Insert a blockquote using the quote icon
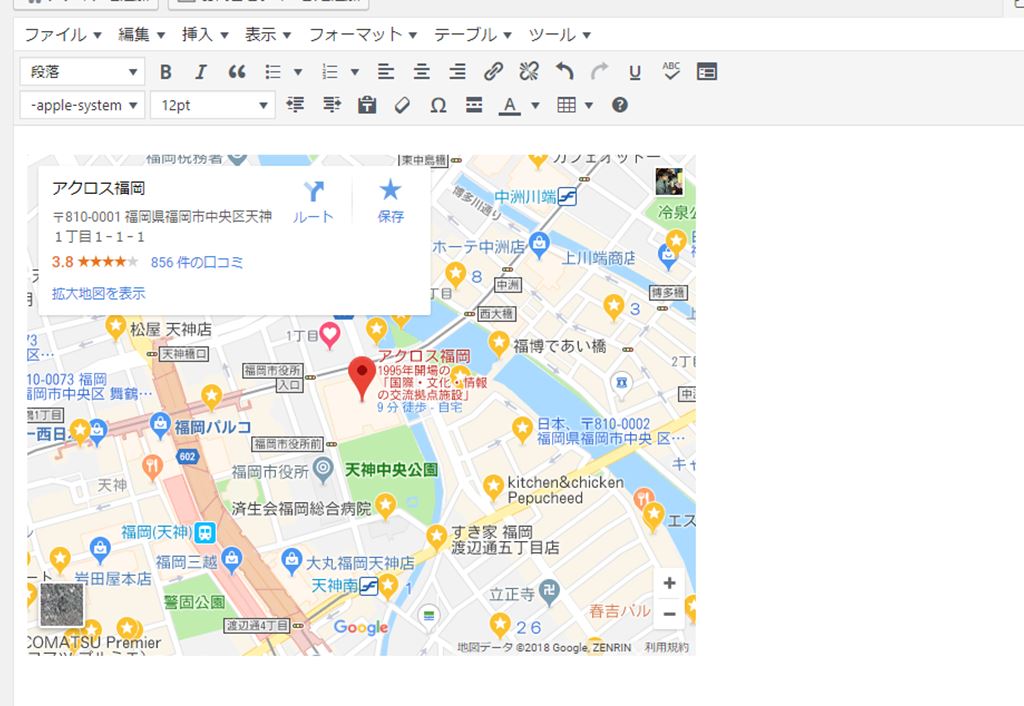The height and width of the screenshot is (706, 1024). point(237,72)
